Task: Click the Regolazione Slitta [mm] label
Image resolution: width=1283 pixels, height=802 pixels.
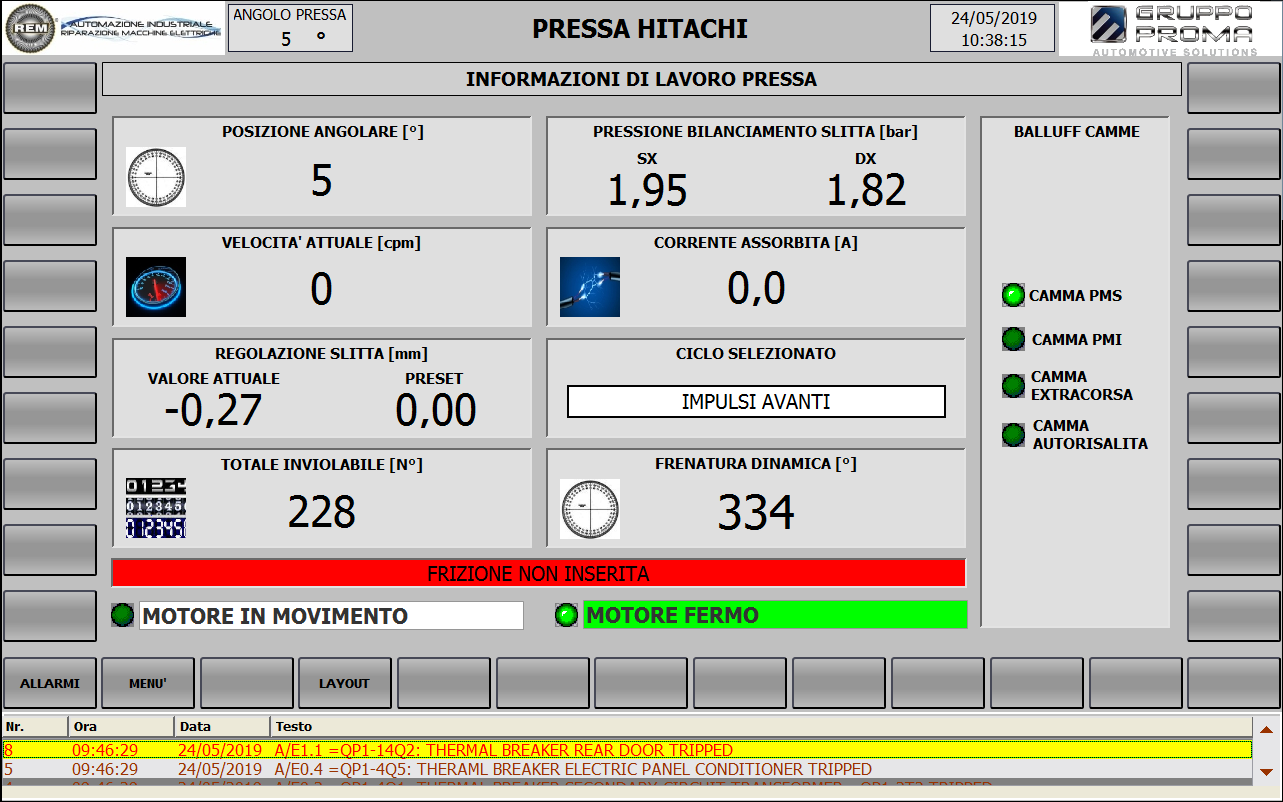Action: click(322, 353)
